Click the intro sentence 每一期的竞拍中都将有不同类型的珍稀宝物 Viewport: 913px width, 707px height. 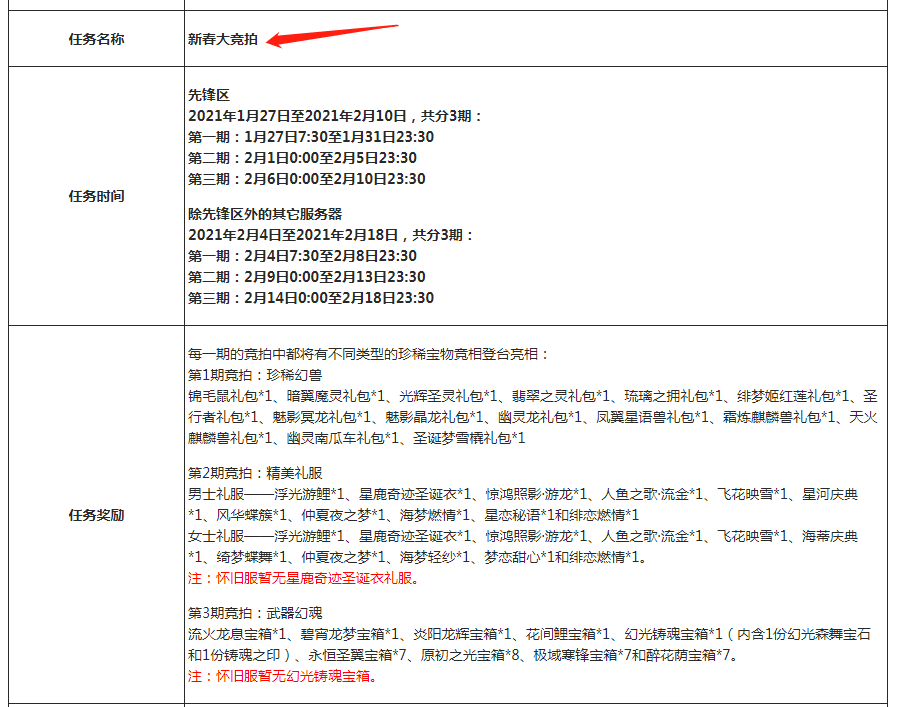[x=368, y=354]
